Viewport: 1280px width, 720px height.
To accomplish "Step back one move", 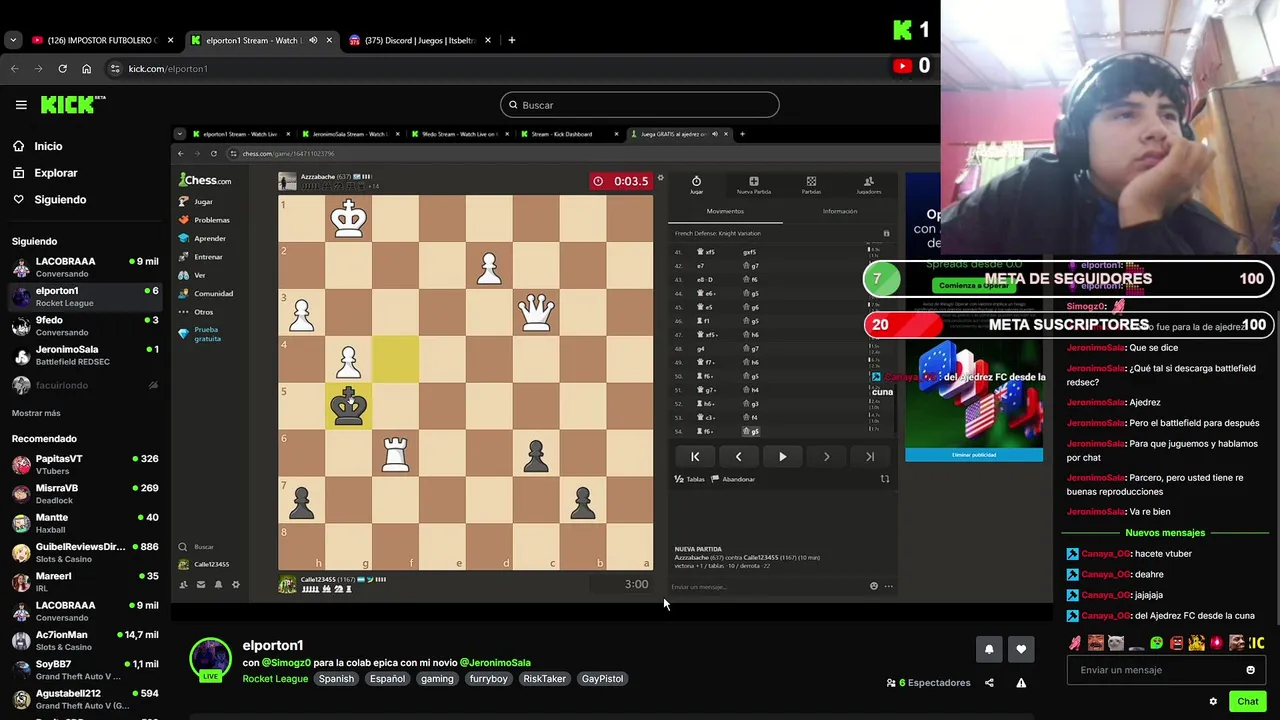I will (x=739, y=457).
